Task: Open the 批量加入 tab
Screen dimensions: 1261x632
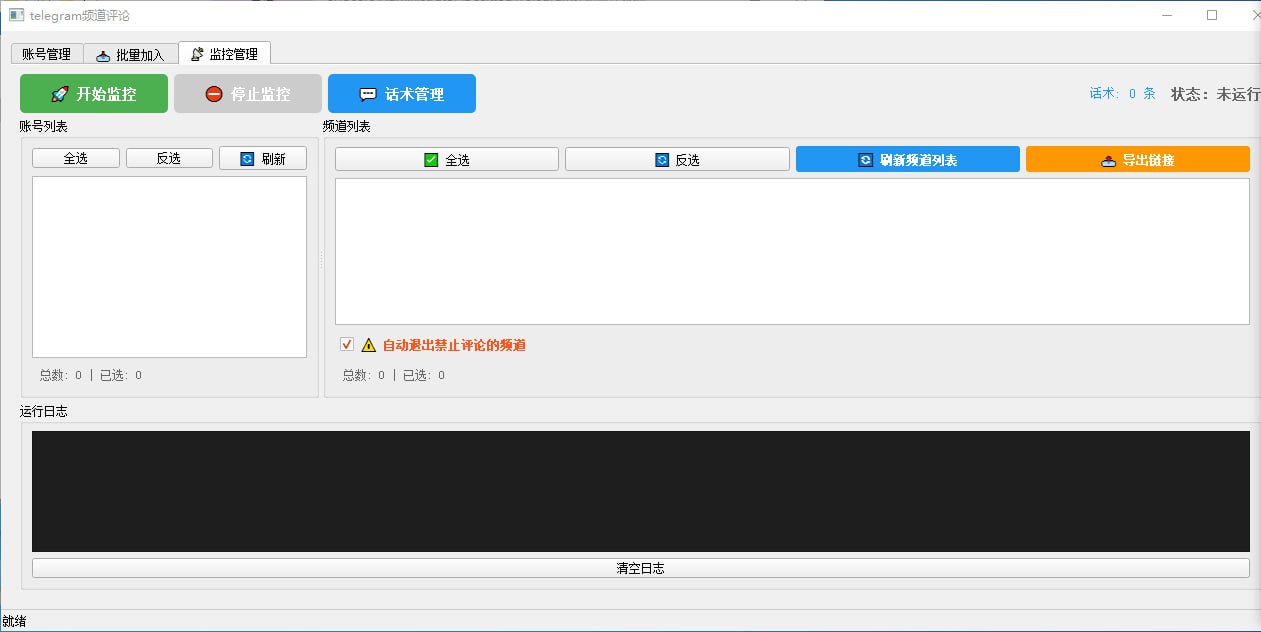Action: tap(131, 54)
